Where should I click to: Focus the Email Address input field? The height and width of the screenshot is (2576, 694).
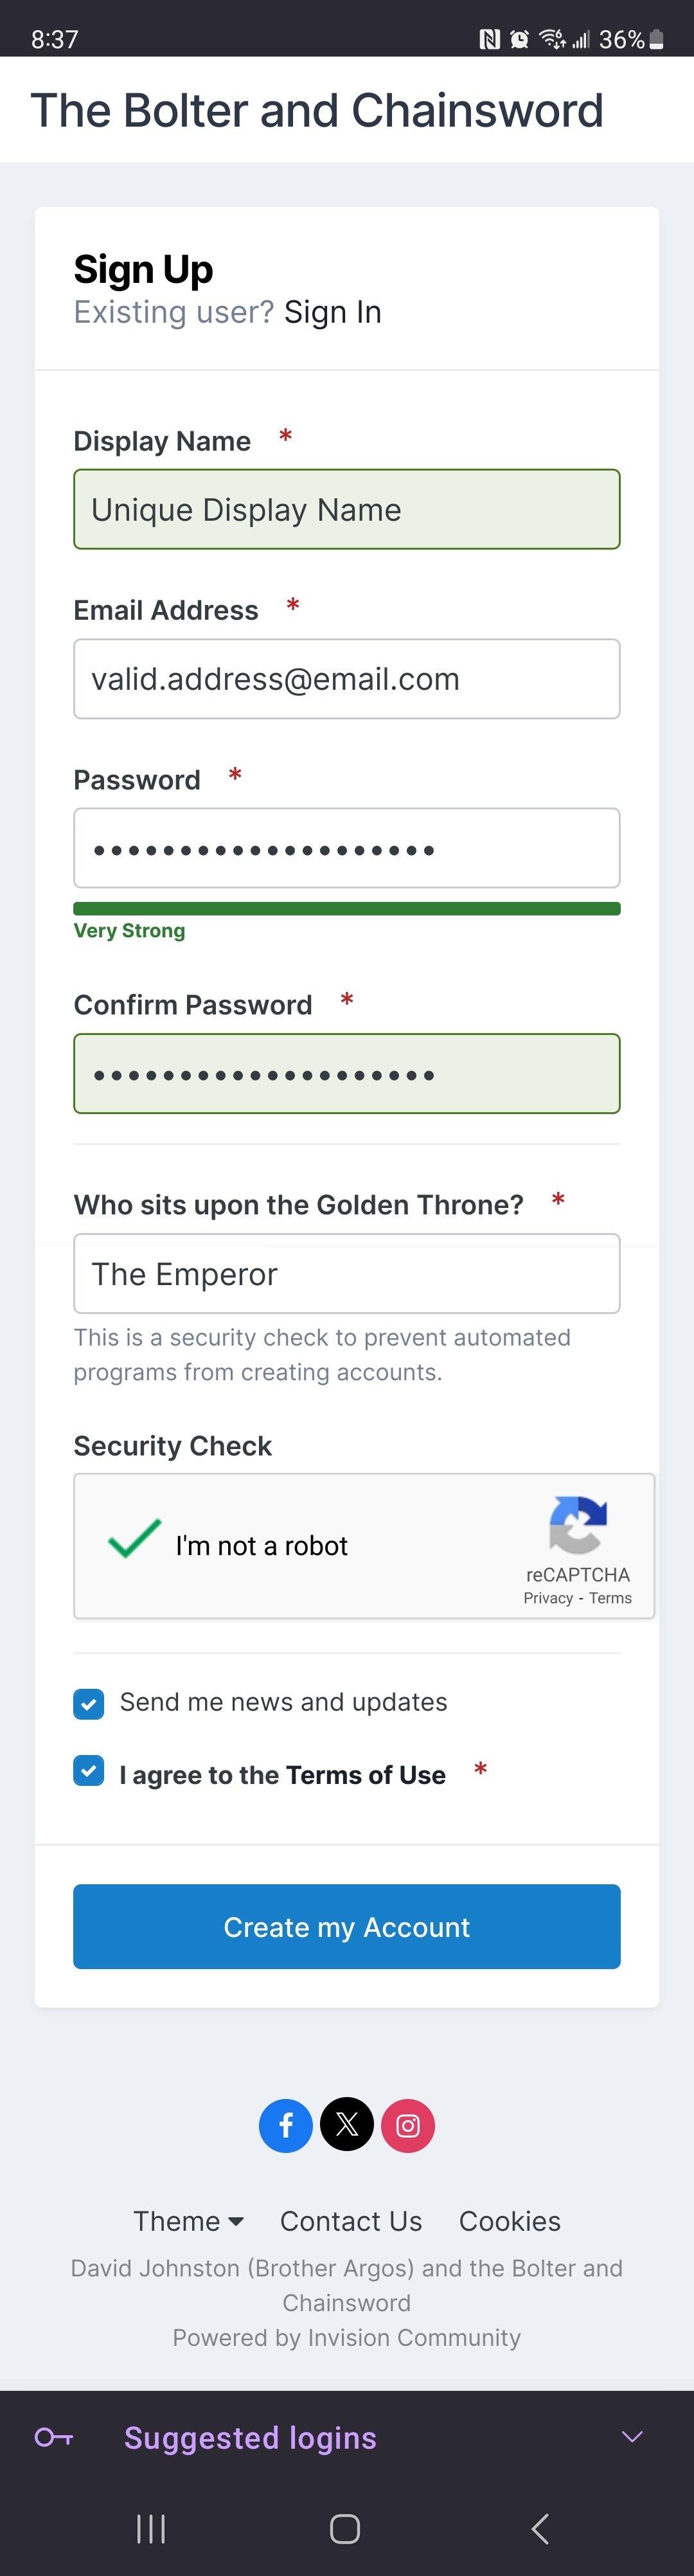coord(346,679)
